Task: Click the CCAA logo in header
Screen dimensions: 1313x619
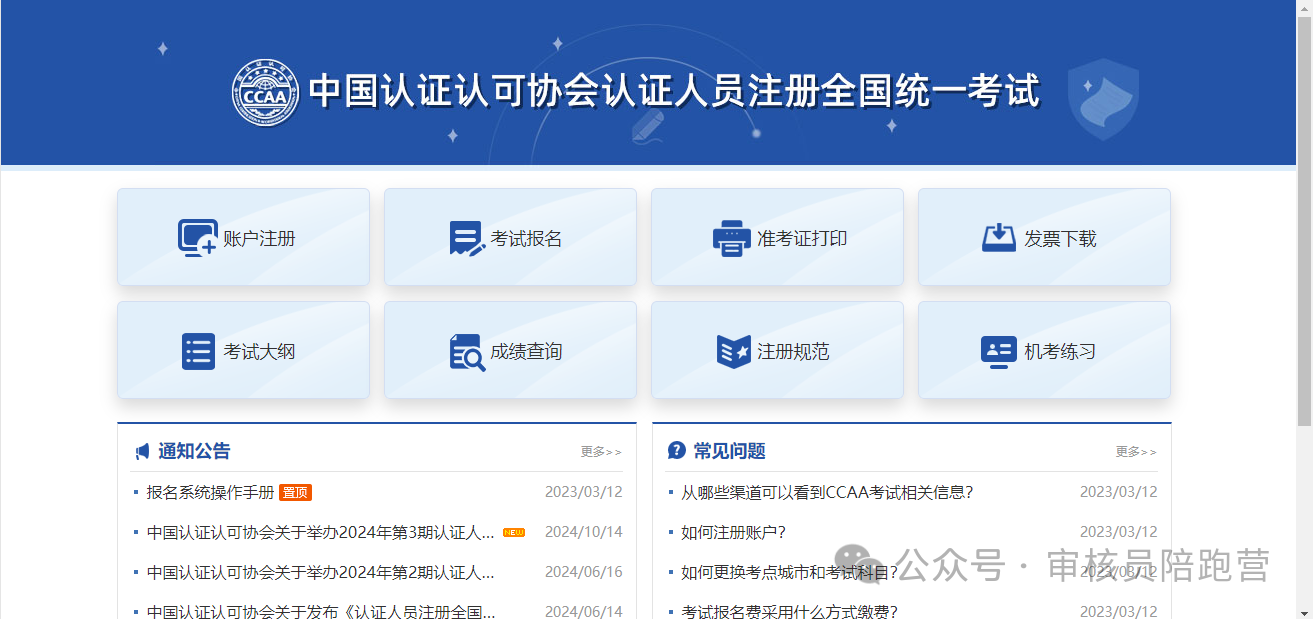Action: (x=265, y=93)
